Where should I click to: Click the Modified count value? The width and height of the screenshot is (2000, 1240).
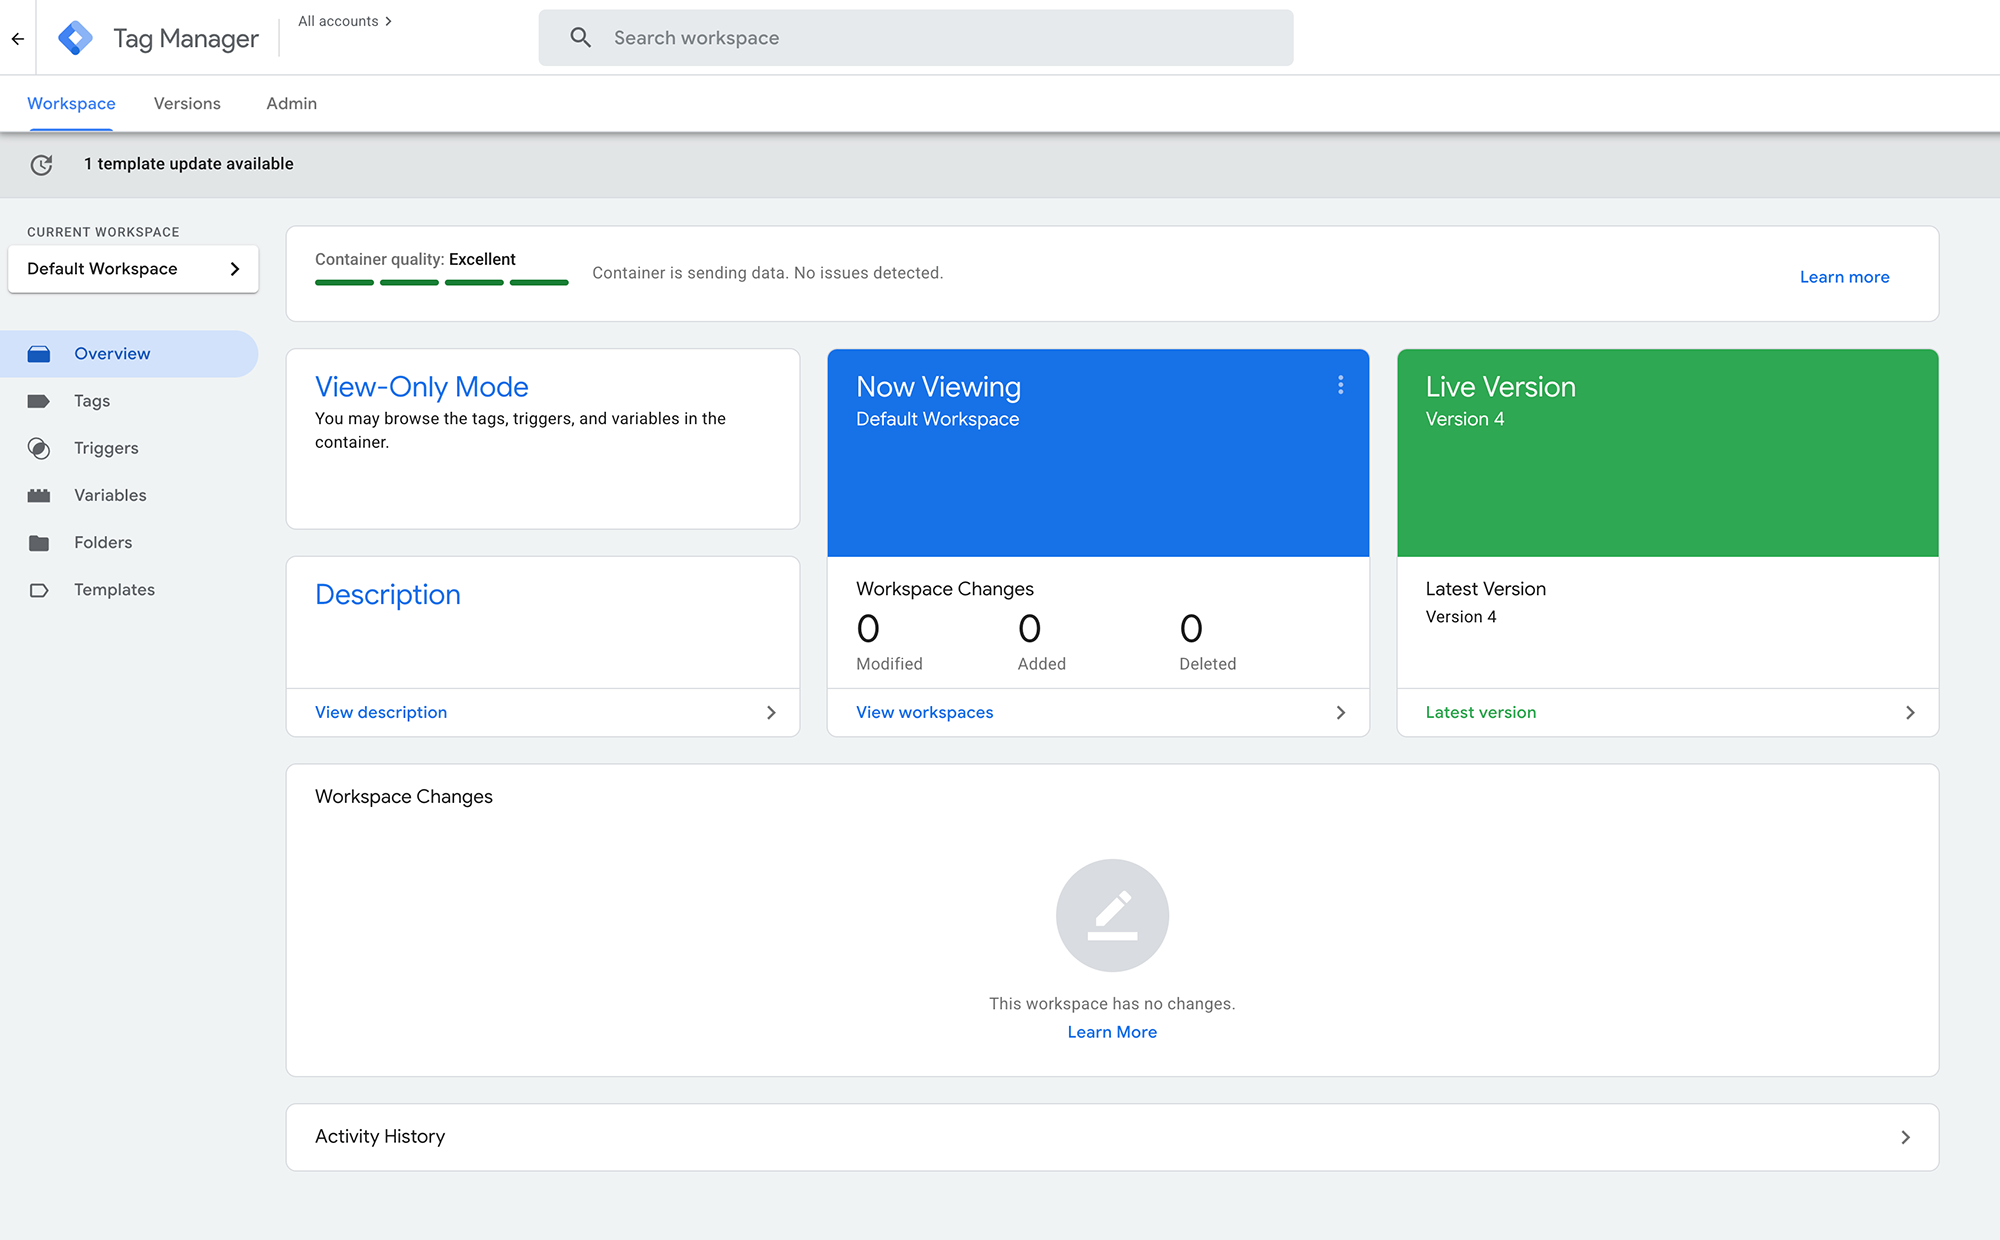click(868, 629)
